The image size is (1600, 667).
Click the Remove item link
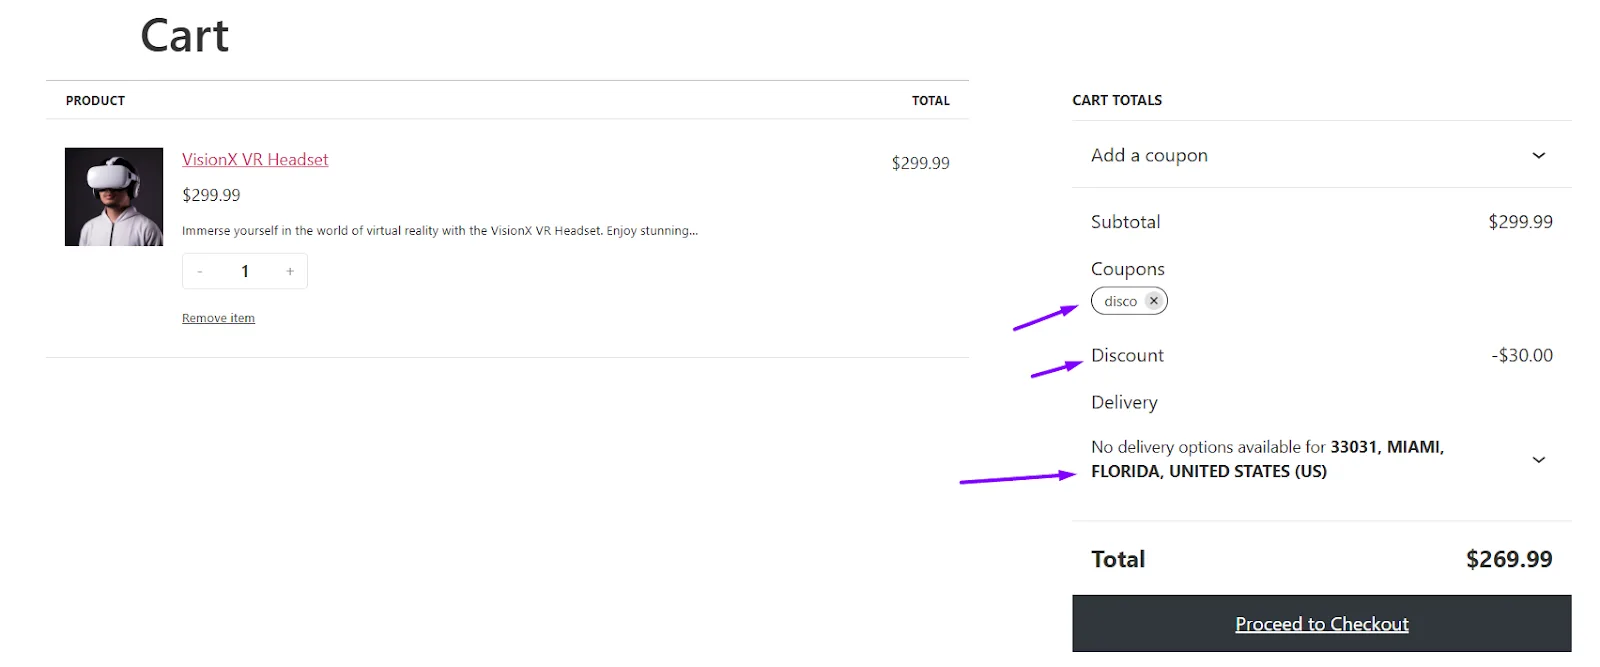tap(218, 318)
